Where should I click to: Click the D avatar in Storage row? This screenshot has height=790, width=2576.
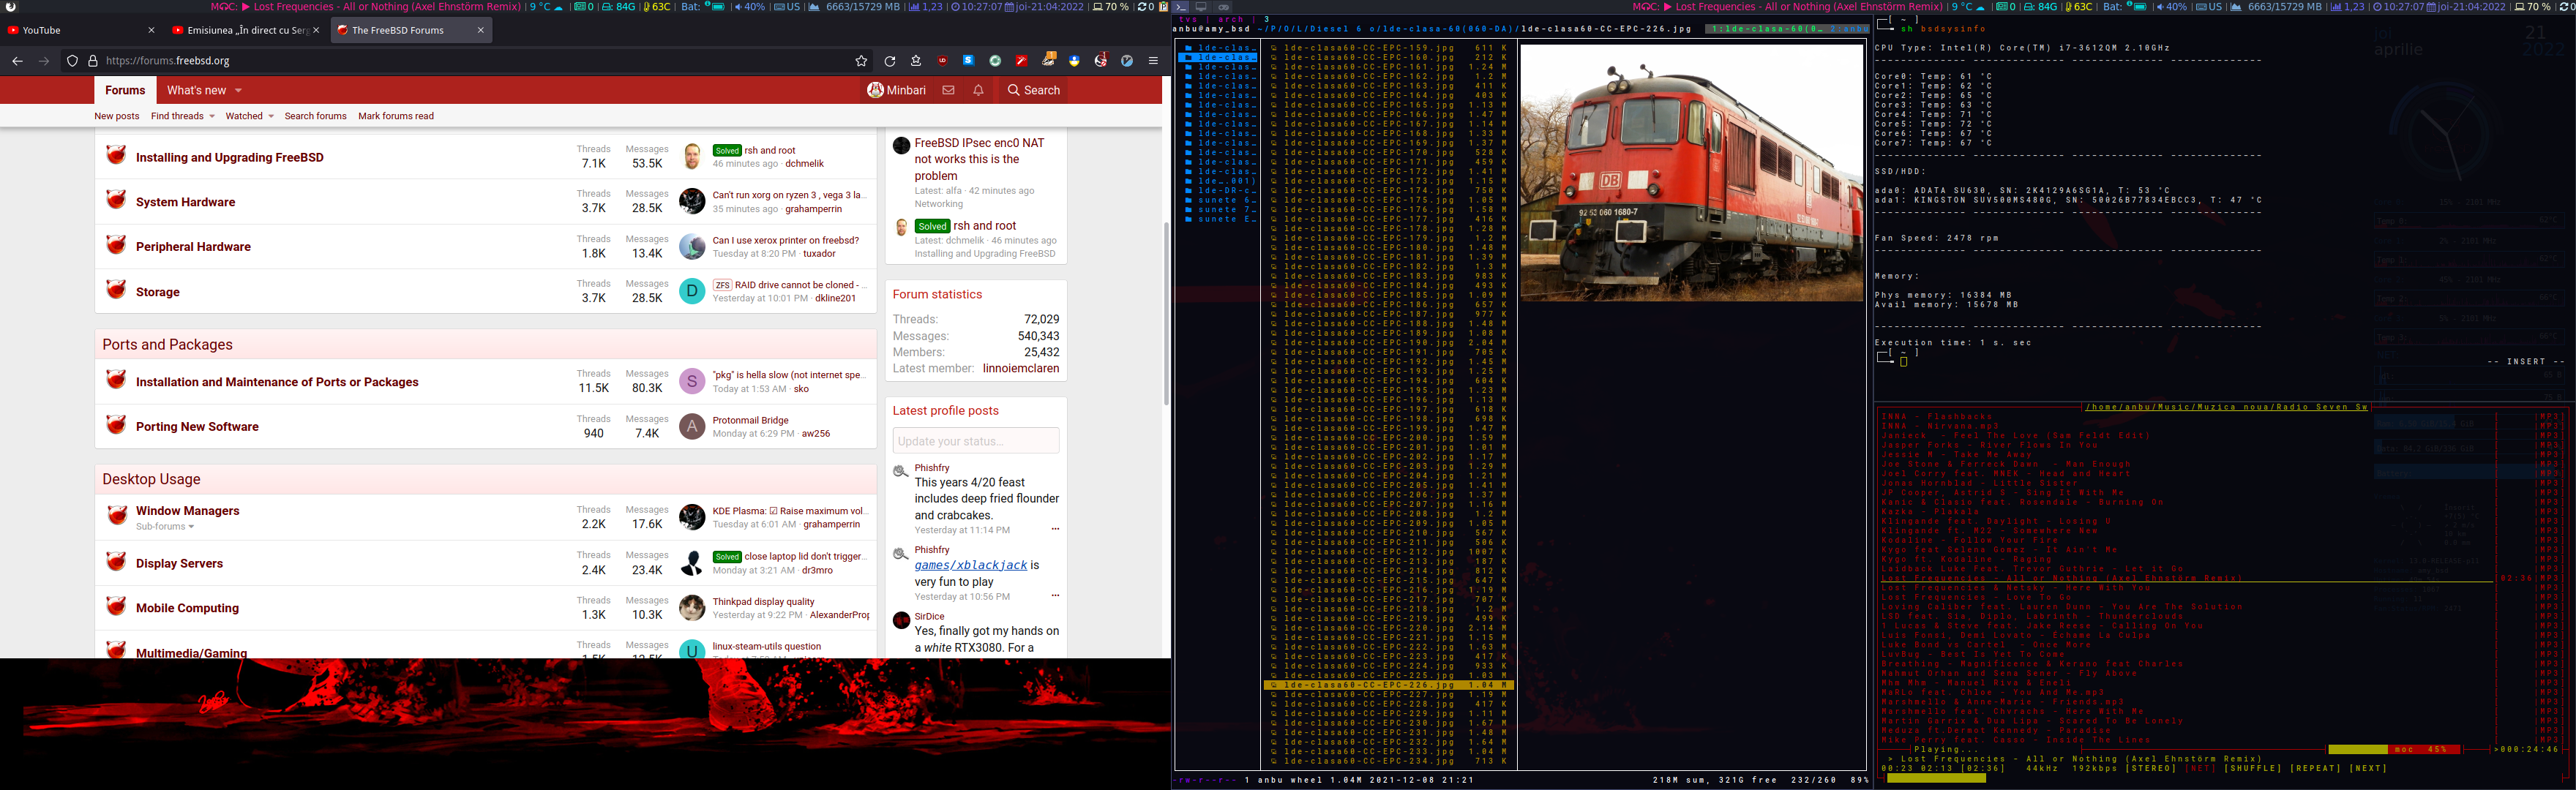(692, 291)
